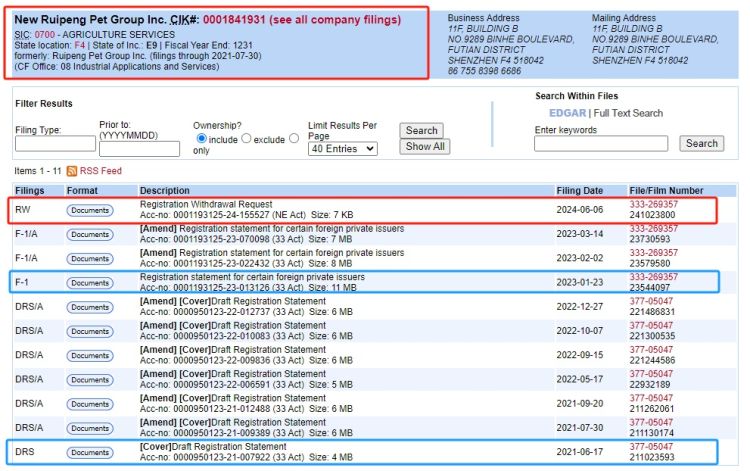Click the 'Registration Withdrawal Request' description

tap(206, 204)
